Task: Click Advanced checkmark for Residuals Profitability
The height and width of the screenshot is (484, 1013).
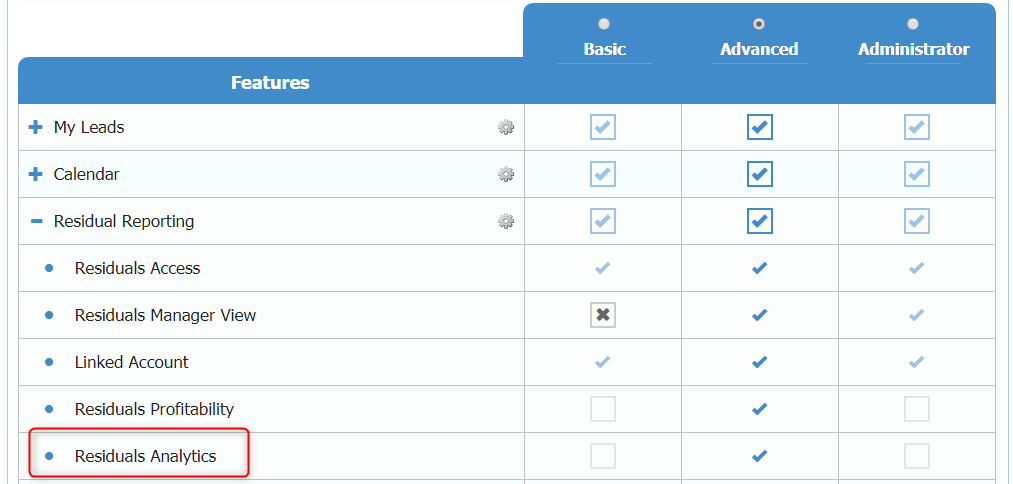Action: pos(759,409)
